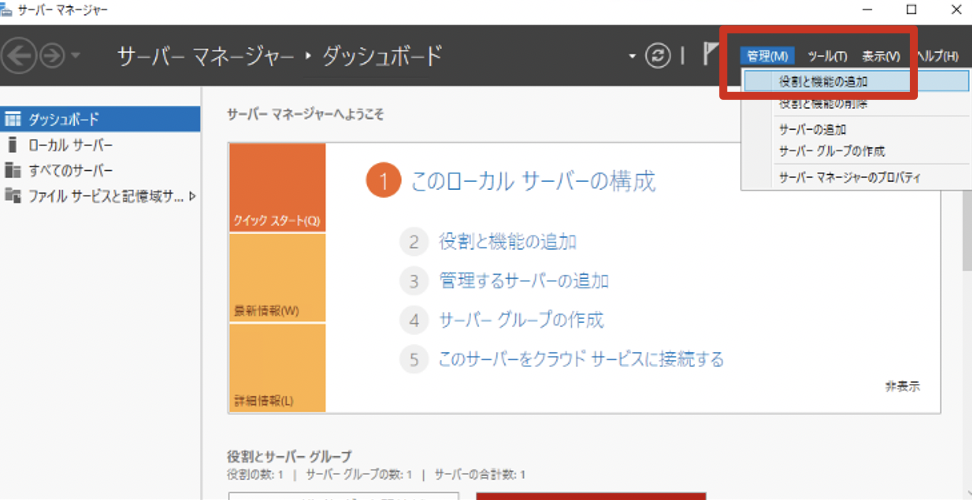Screen dimensions: 972x500
Task: Select ダッシュボード in the sidebar
Action: (x=100, y=119)
